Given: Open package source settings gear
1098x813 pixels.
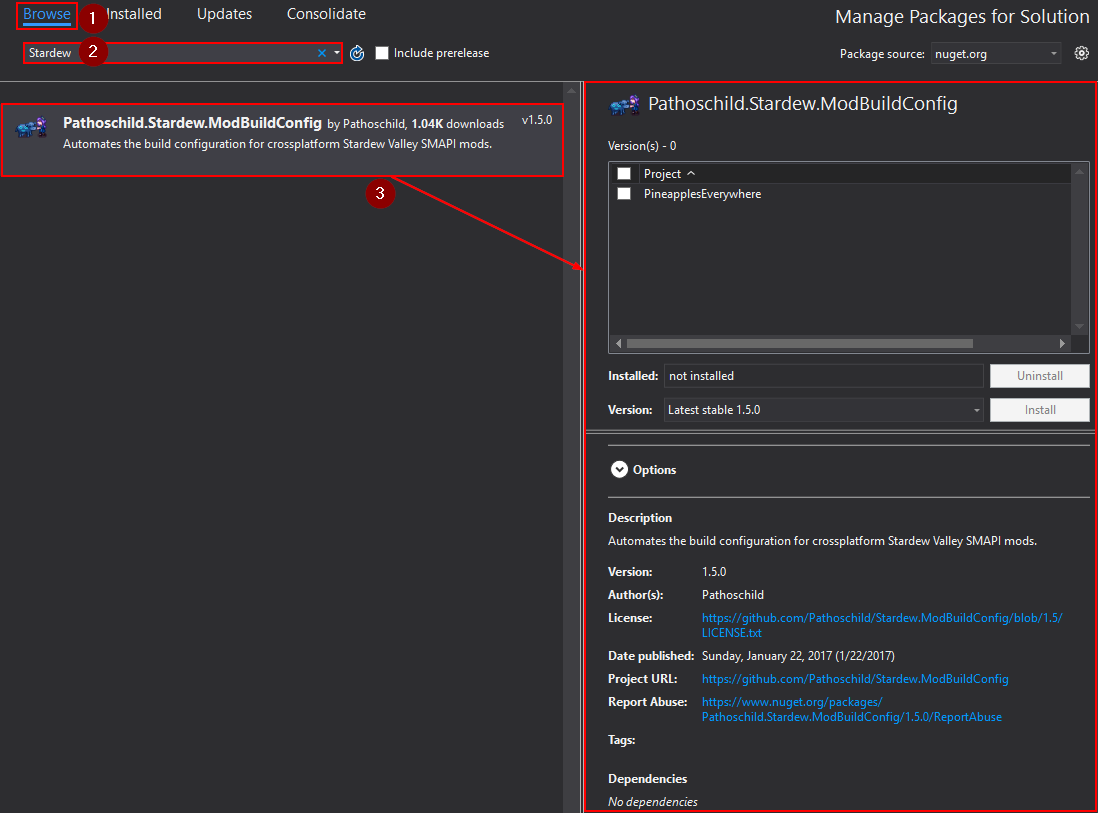Looking at the screenshot, I should pos(1081,53).
